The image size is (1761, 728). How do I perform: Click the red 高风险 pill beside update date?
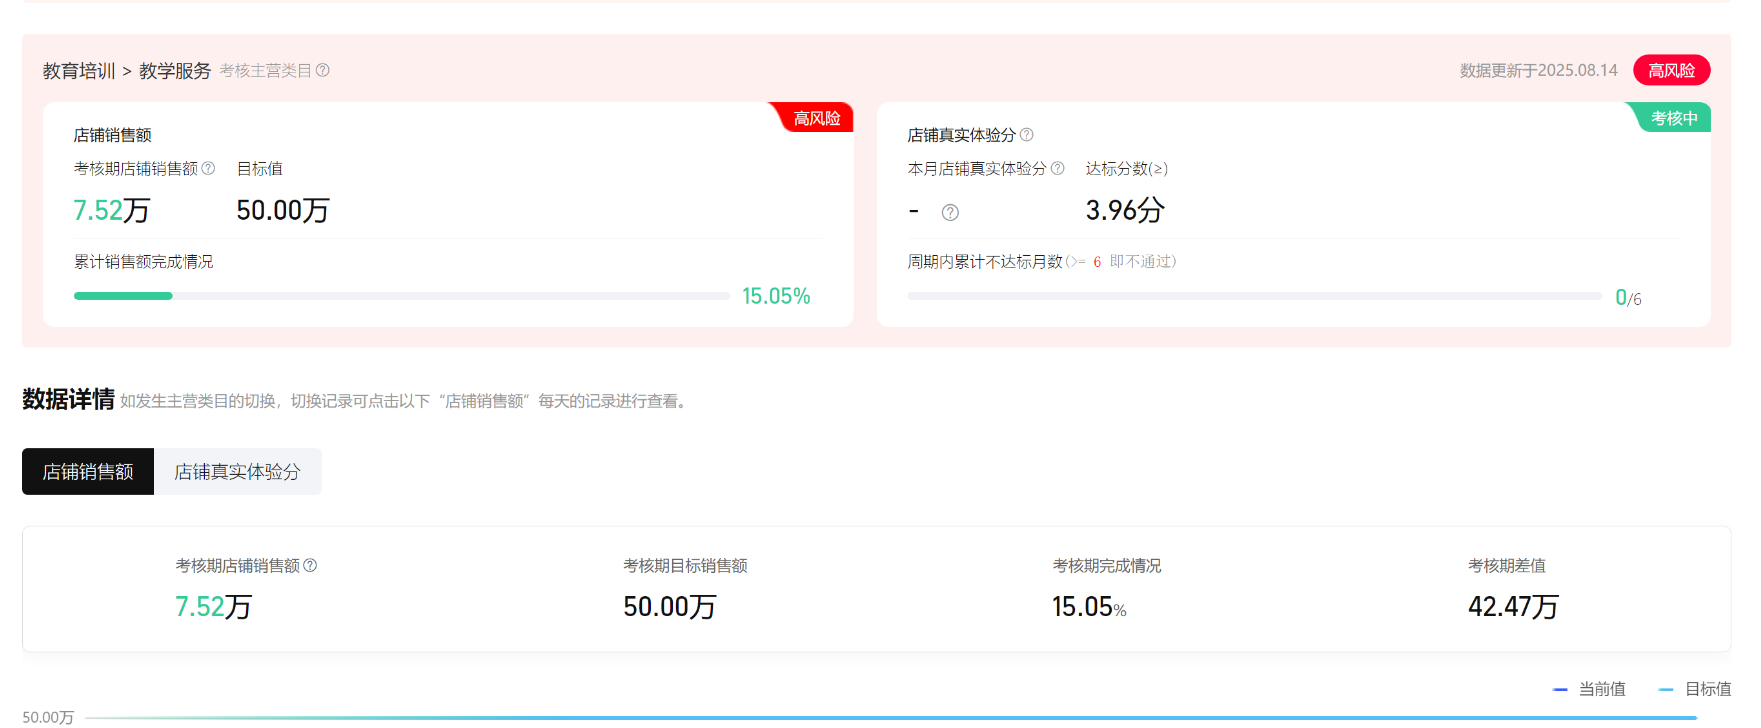click(x=1671, y=70)
